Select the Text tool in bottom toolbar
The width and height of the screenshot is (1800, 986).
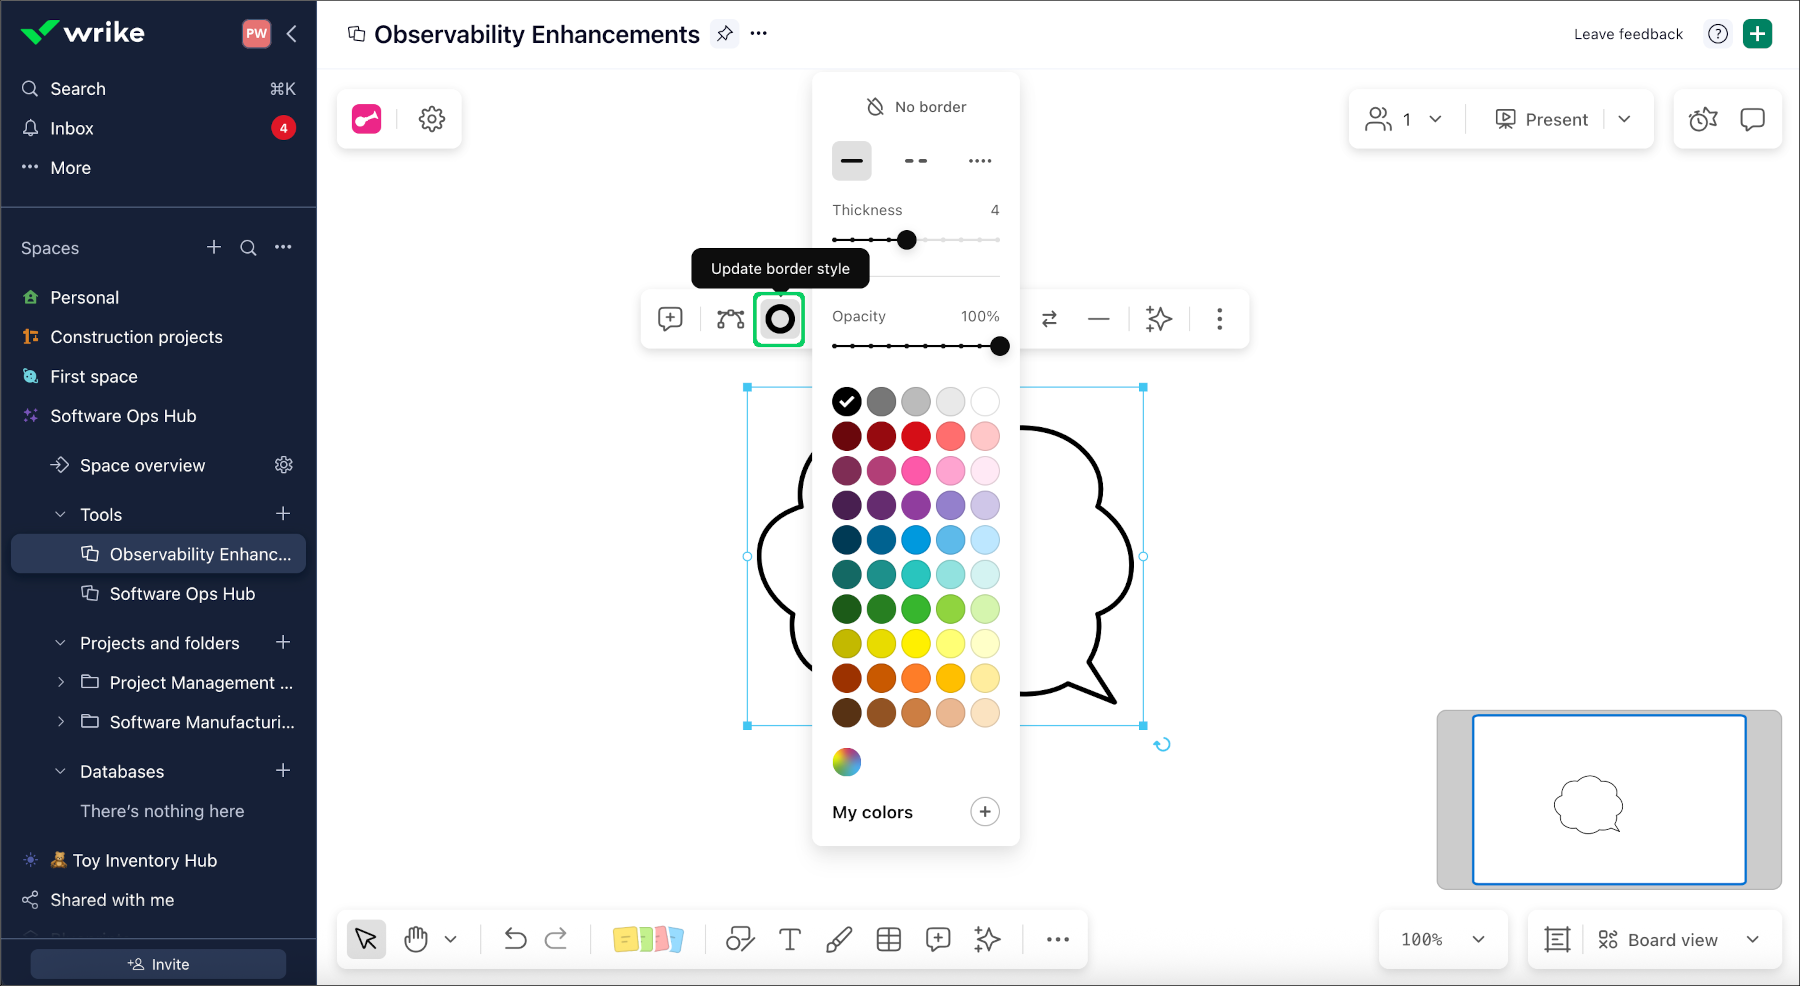point(789,939)
